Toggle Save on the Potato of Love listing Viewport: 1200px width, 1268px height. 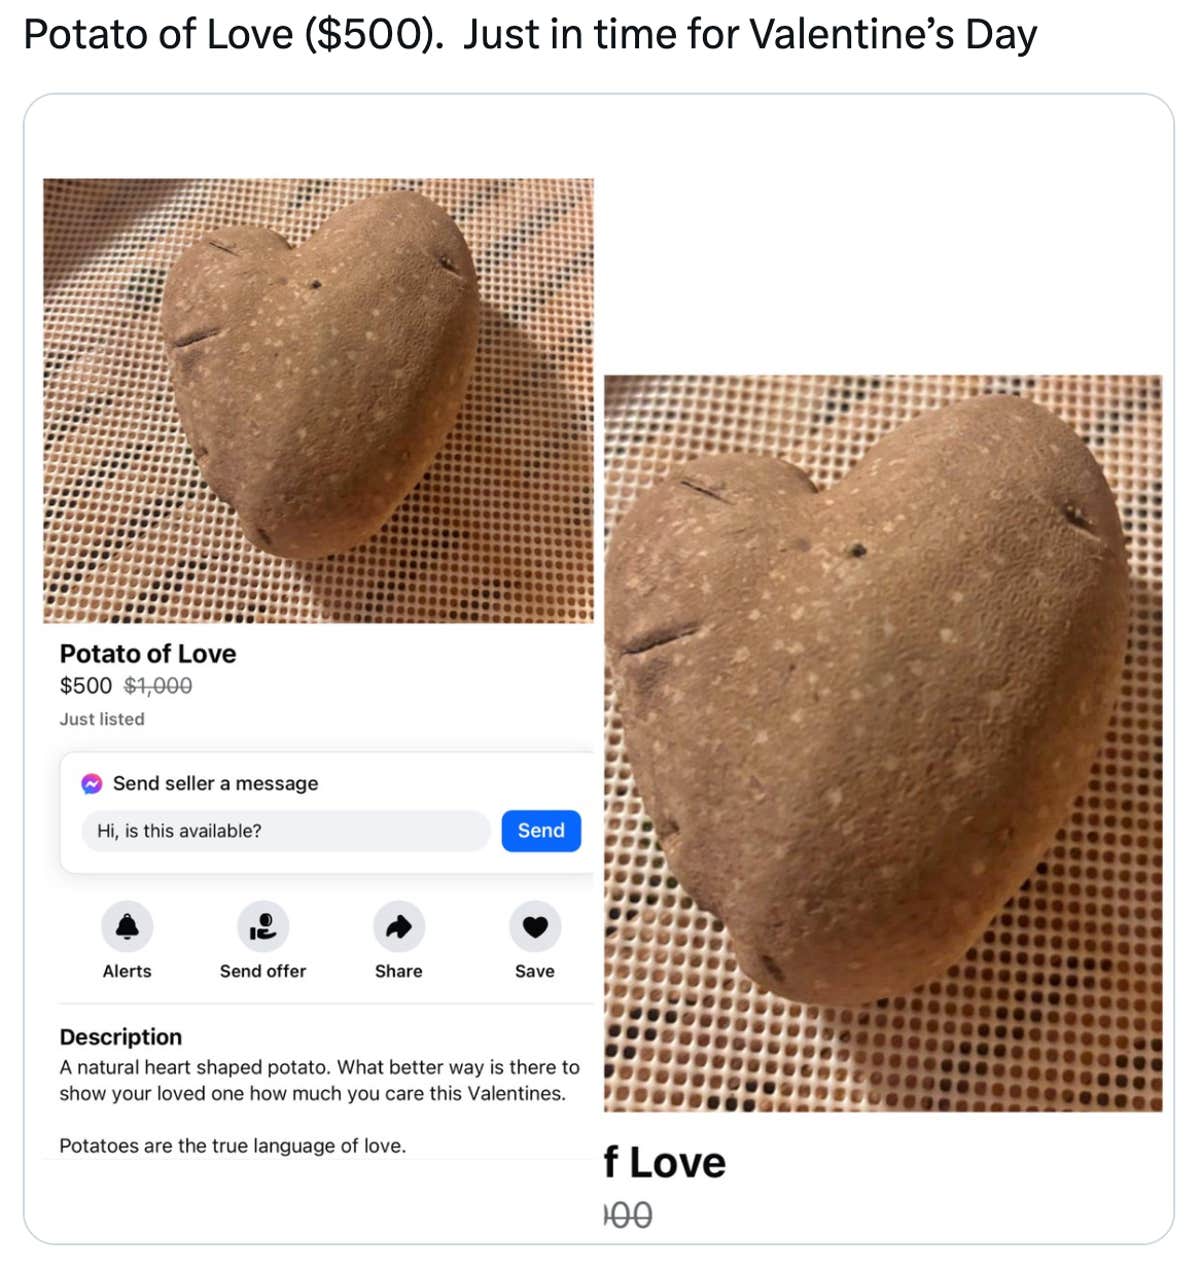pos(534,928)
